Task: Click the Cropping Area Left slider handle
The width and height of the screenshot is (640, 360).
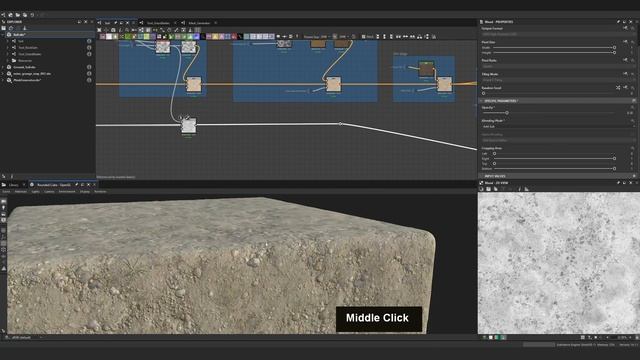Action: tap(494, 153)
